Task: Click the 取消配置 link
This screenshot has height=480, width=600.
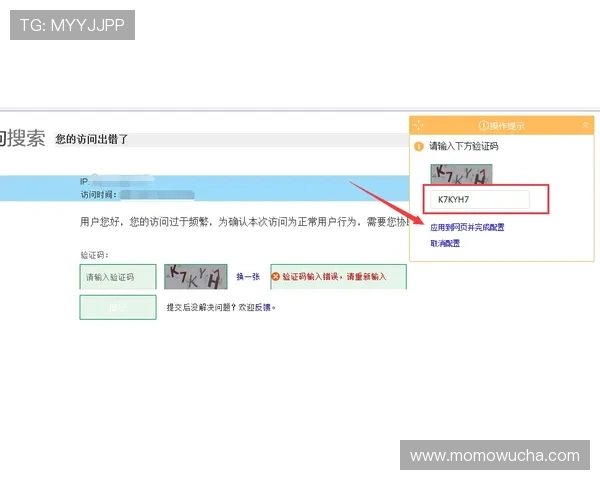Action: [445, 243]
